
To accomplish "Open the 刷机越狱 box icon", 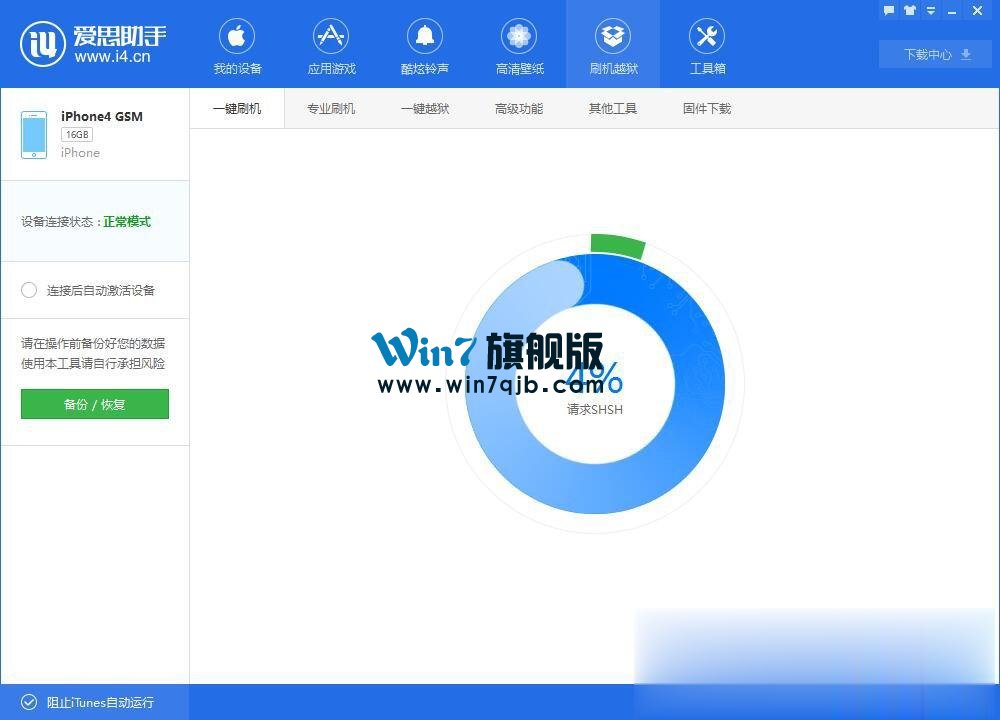I will point(613,36).
